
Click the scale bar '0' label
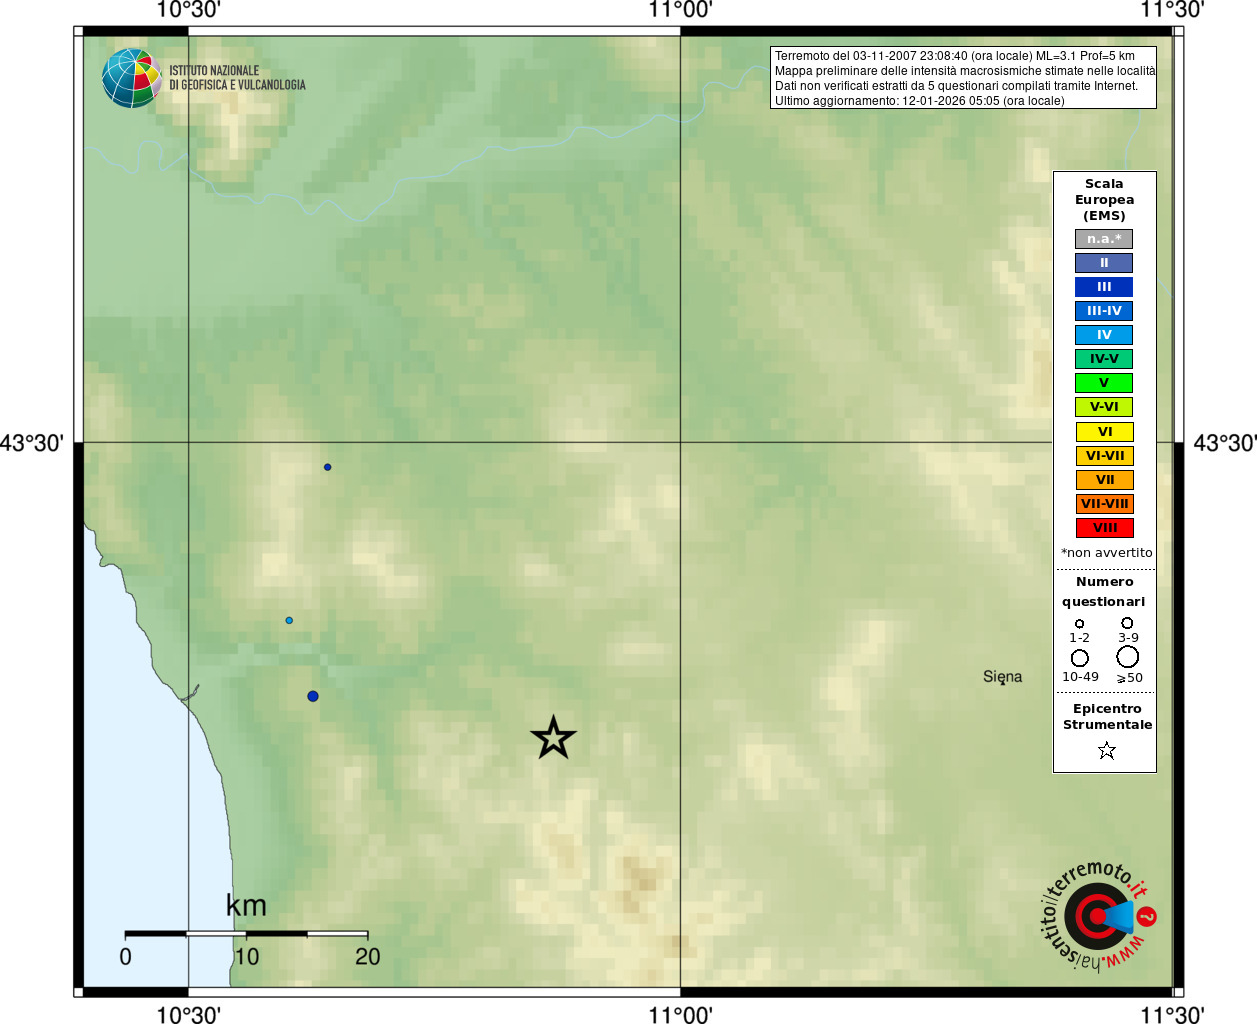click(x=125, y=957)
